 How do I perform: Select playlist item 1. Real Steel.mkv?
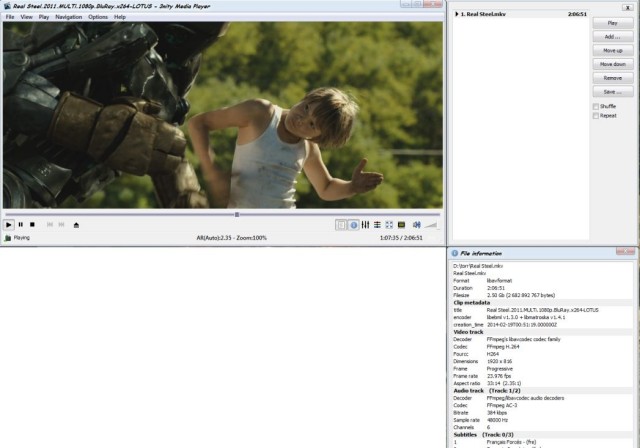[521, 14]
